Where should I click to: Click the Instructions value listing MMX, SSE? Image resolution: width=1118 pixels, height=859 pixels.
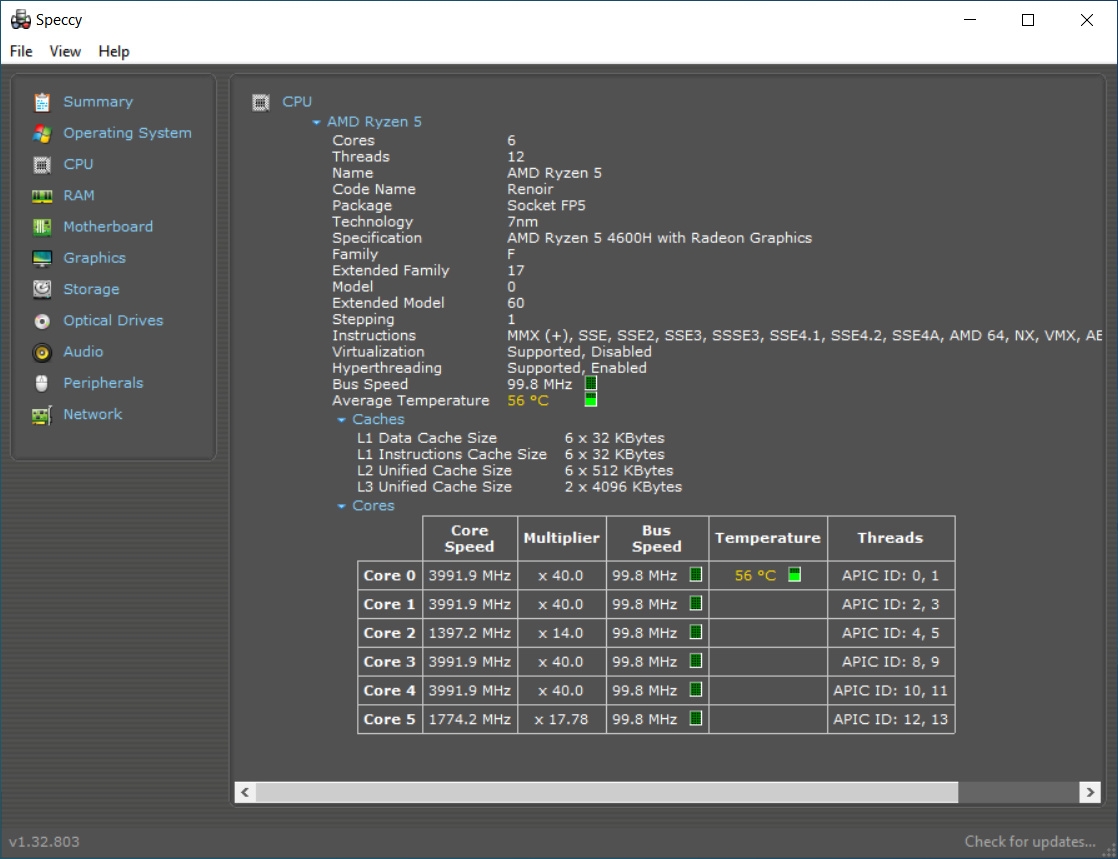coord(804,336)
